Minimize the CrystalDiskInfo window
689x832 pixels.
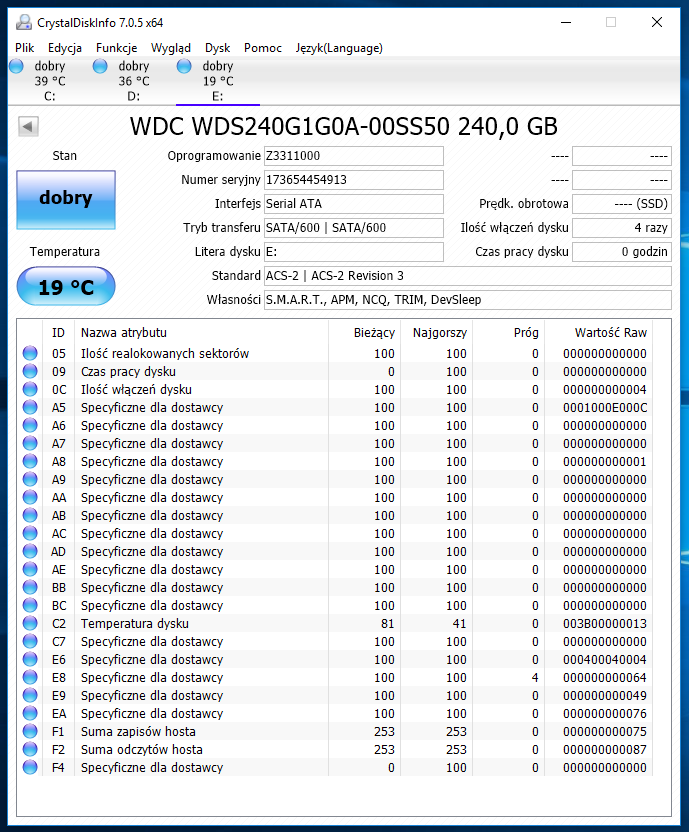(x=566, y=22)
